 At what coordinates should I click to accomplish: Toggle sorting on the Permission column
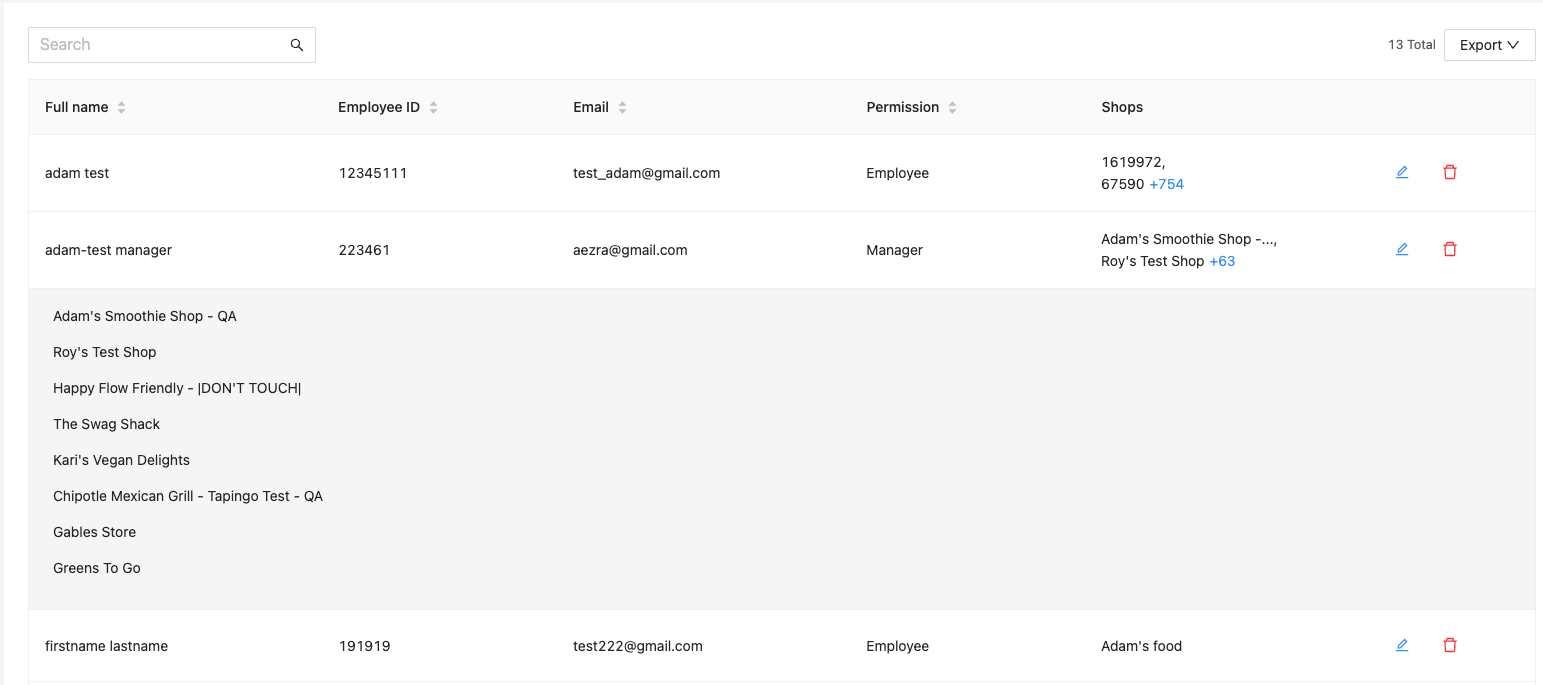(x=952, y=107)
